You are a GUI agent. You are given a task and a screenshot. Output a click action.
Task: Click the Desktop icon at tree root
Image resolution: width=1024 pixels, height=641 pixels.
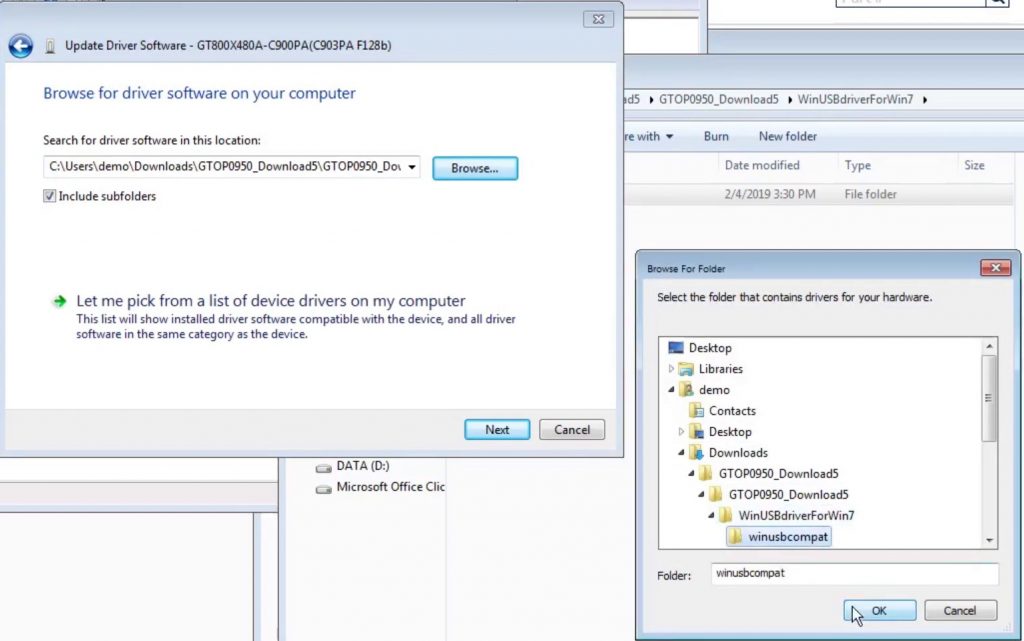pos(676,348)
